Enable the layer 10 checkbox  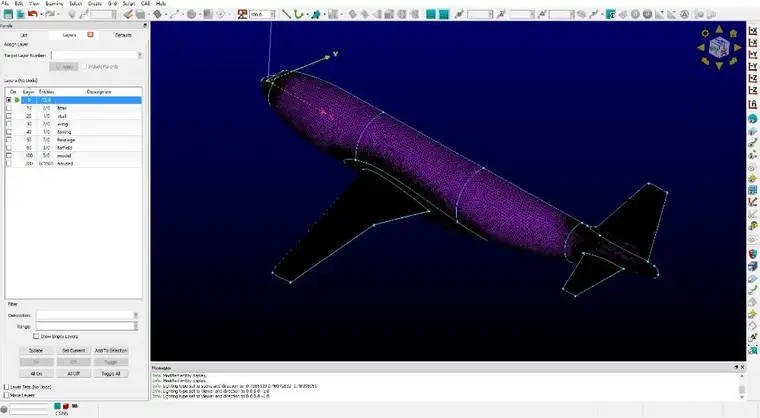click(x=8, y=108)
